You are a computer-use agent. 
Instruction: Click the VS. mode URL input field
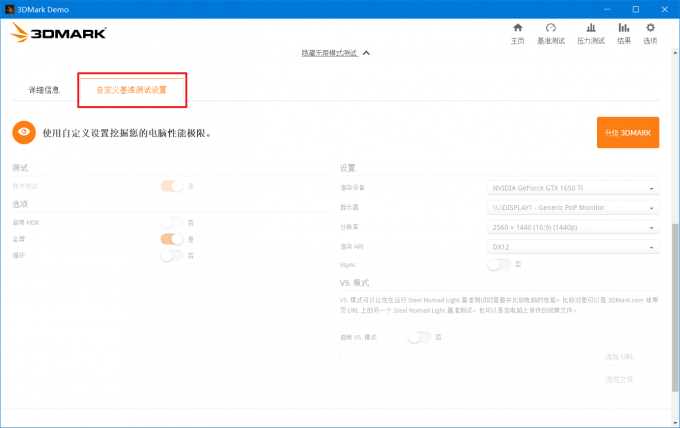tap(458, 355)
